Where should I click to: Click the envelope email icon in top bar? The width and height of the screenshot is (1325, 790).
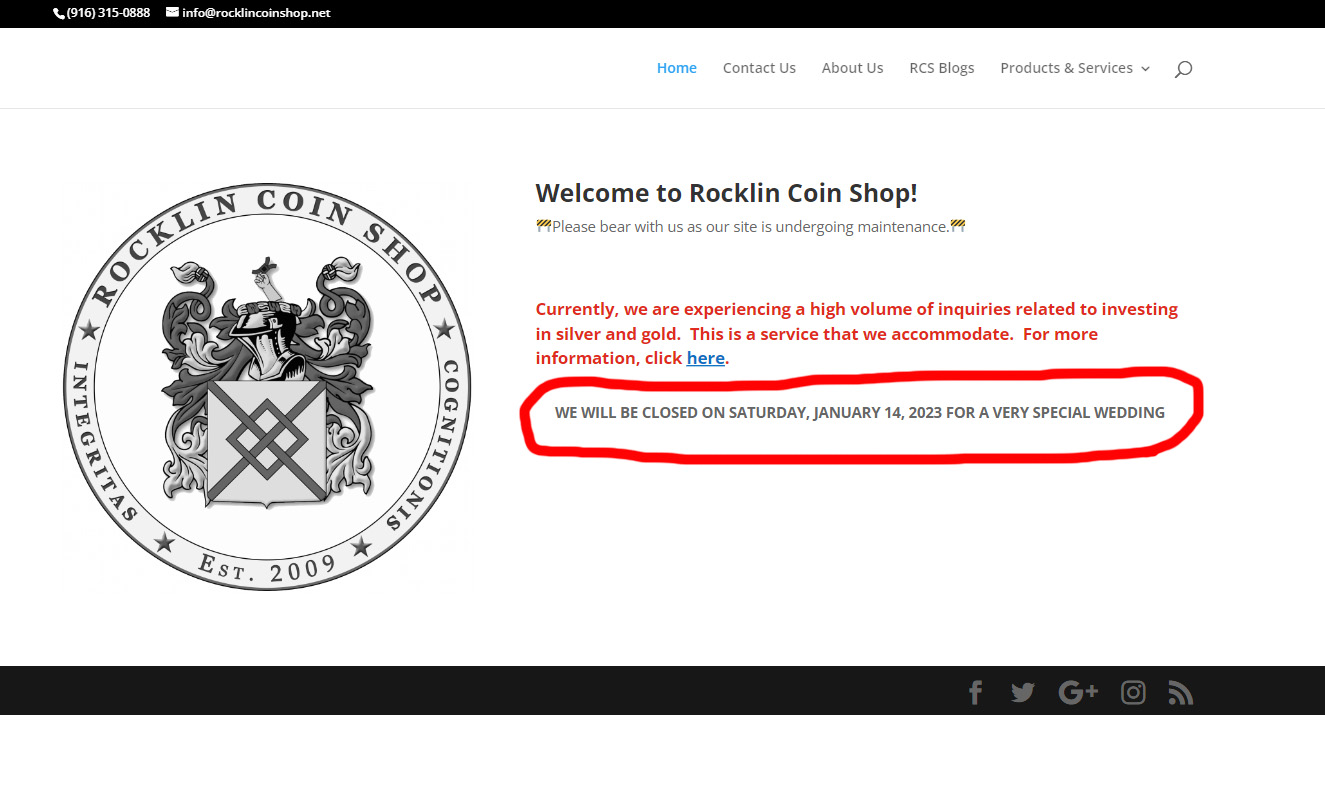172,13
